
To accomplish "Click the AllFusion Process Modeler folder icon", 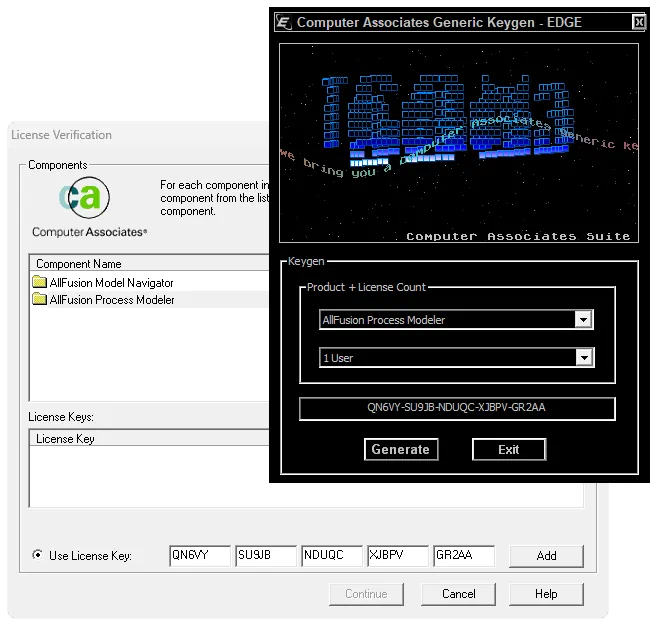I will click(x=40, y=300).
